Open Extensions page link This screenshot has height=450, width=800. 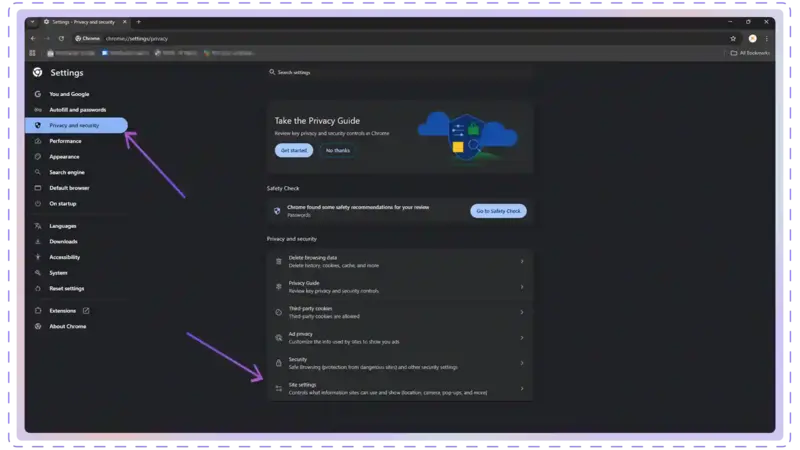pos(62,311)
